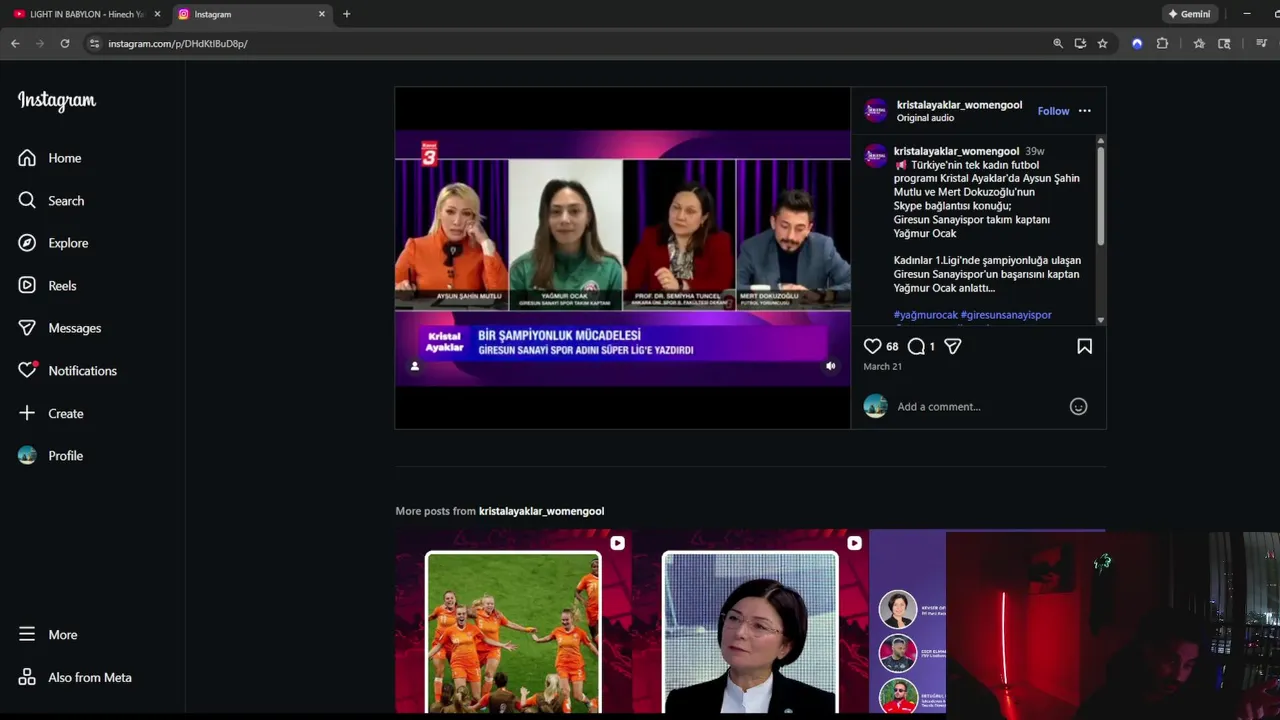The height and width of the screenshot is (720, 1280).
Task: Open your Profile from the sidebar
Action: click(51, 456)
